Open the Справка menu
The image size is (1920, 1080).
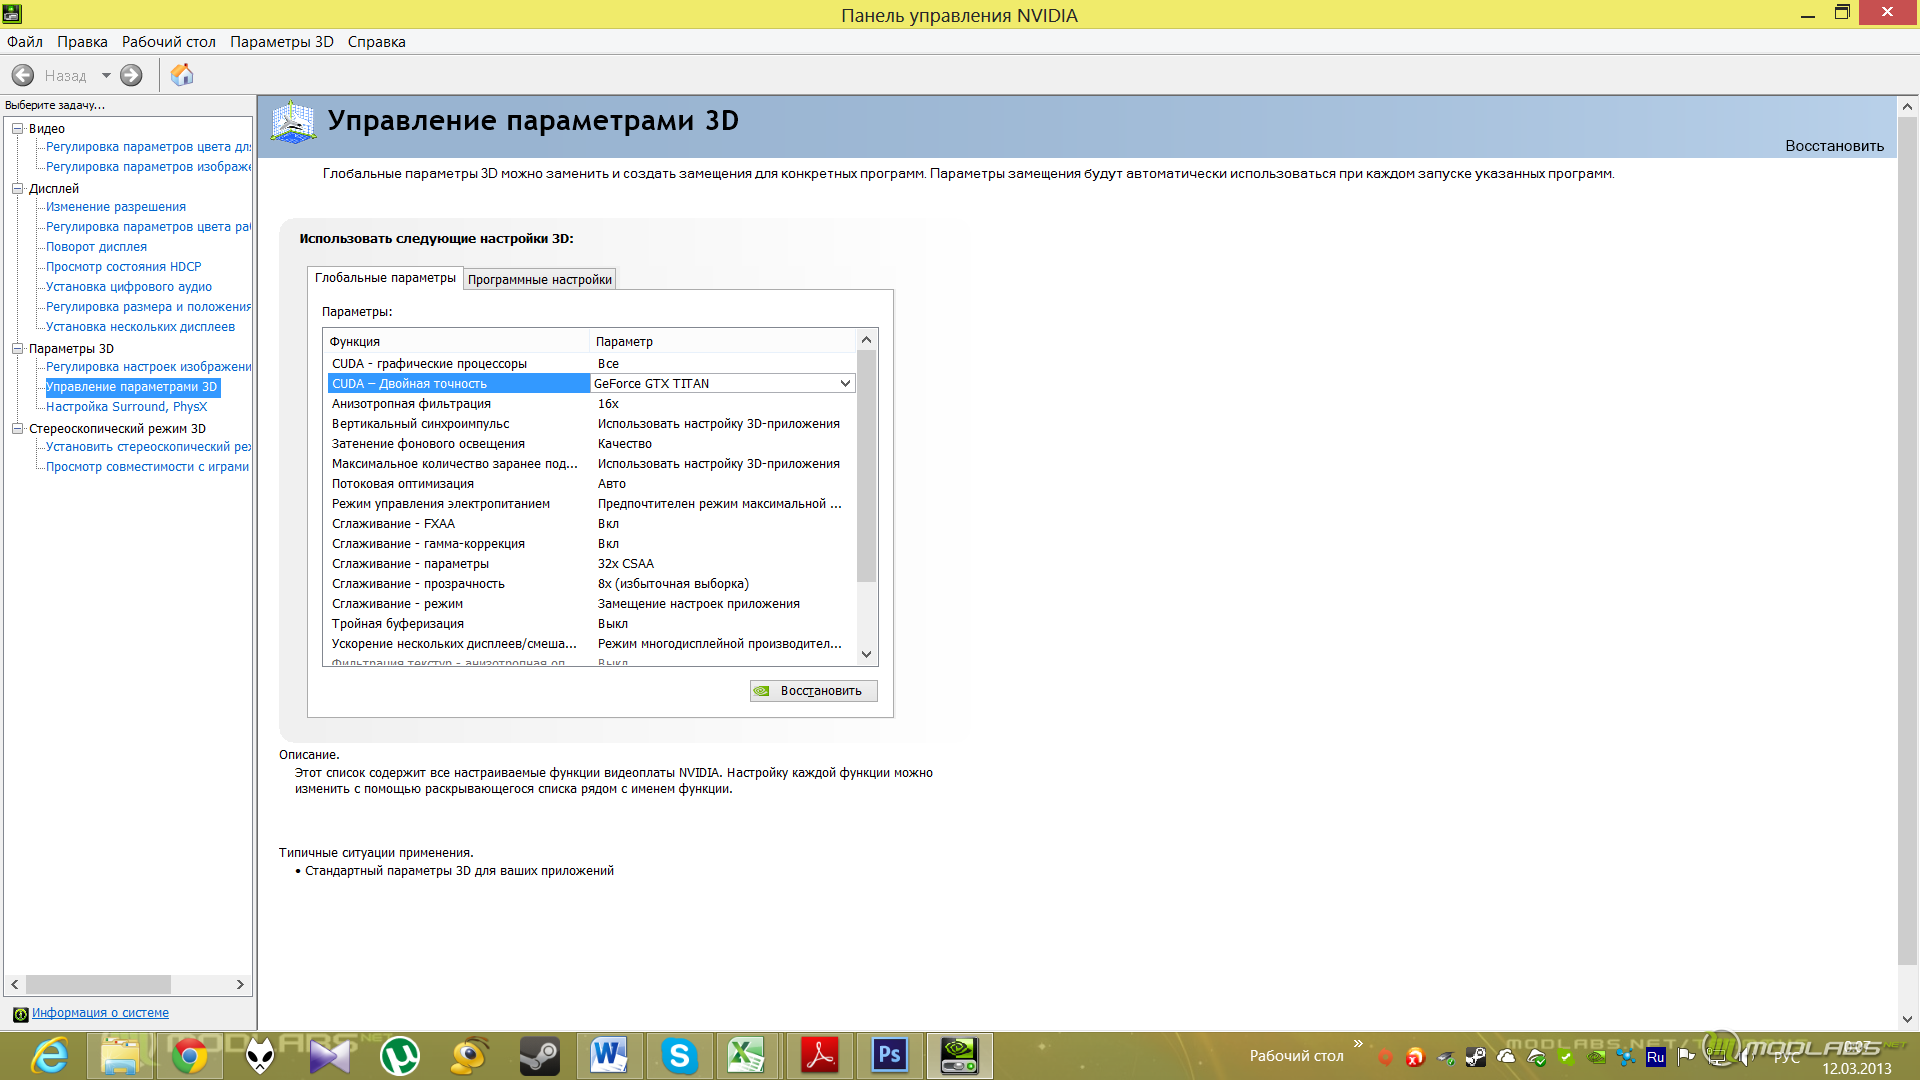(x=377, y=42)
